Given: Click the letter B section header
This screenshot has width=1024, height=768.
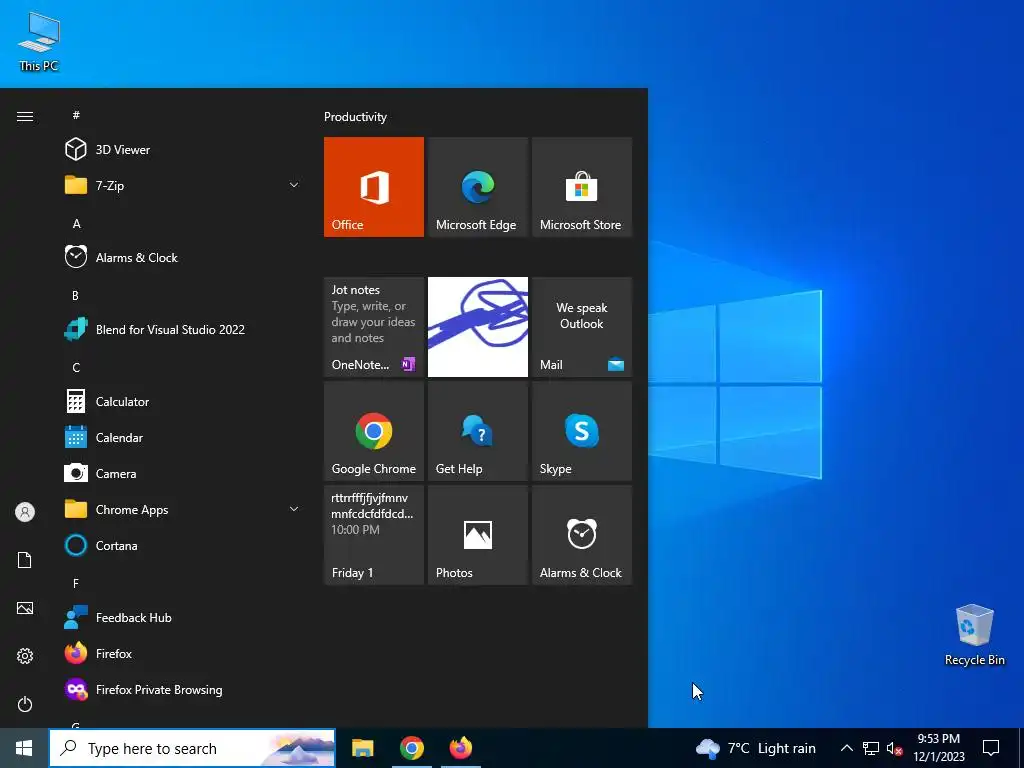Looking at the screenshot, I should pos(75,295).
